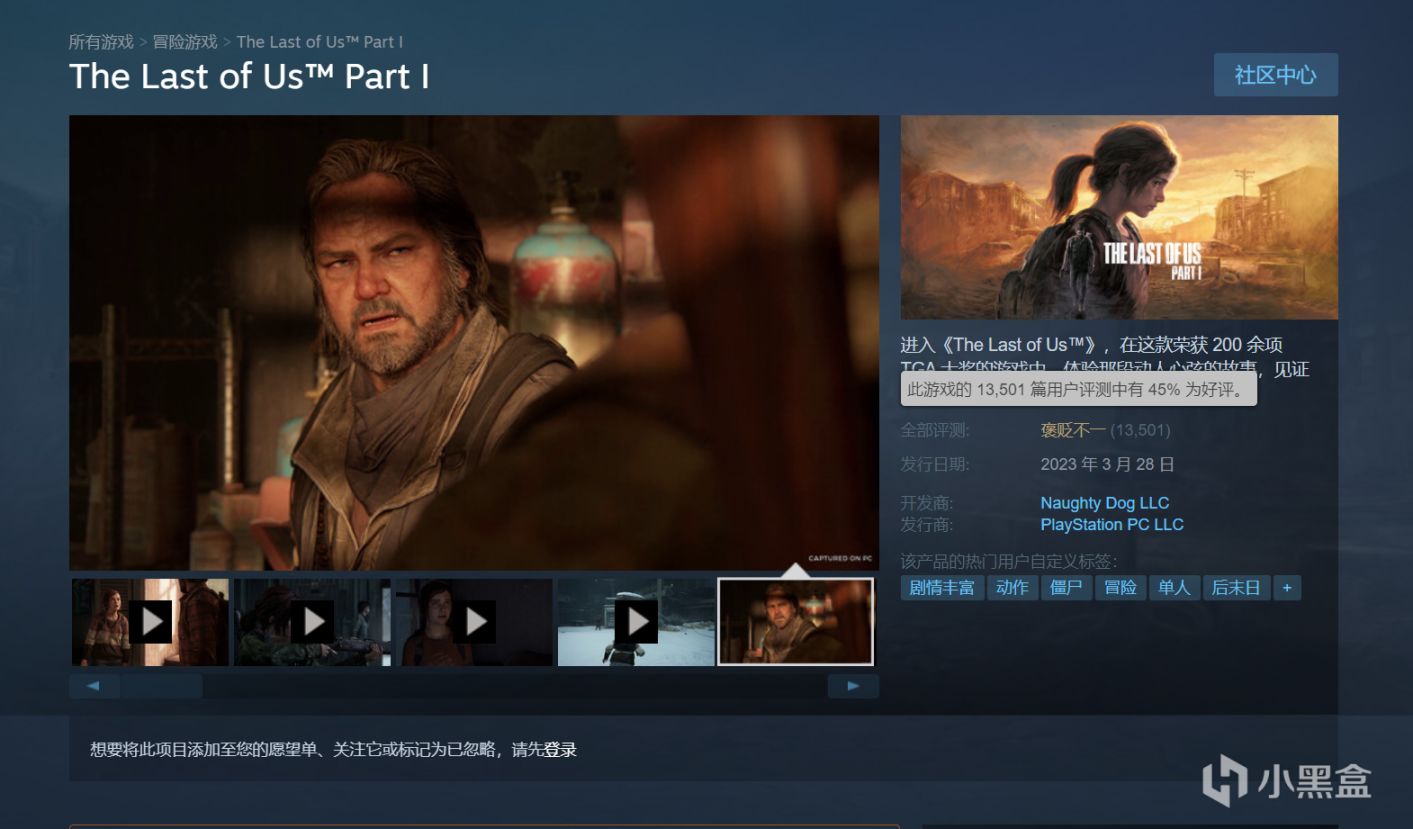Click the 该产品的热门用户自定义标签 heading
Viewport: 1413px width, 829px height.
point(1009,561)
